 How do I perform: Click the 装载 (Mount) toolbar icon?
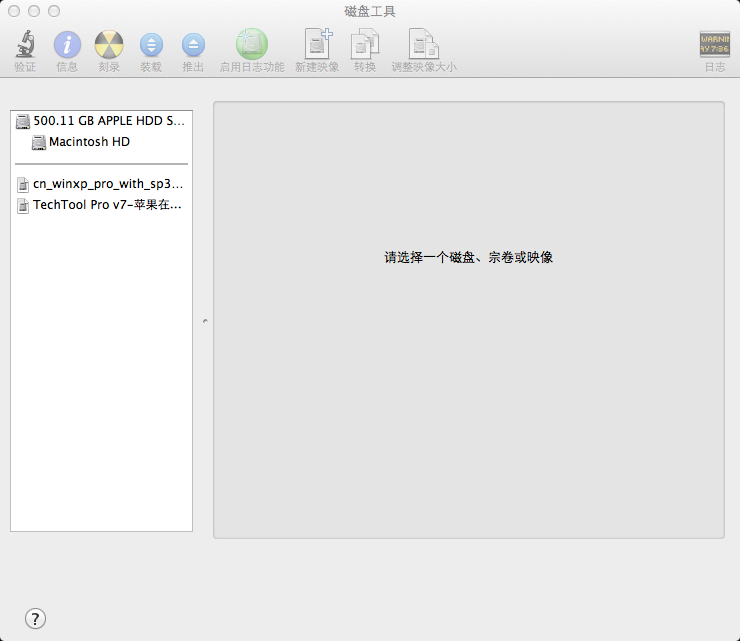click(151, 45)
